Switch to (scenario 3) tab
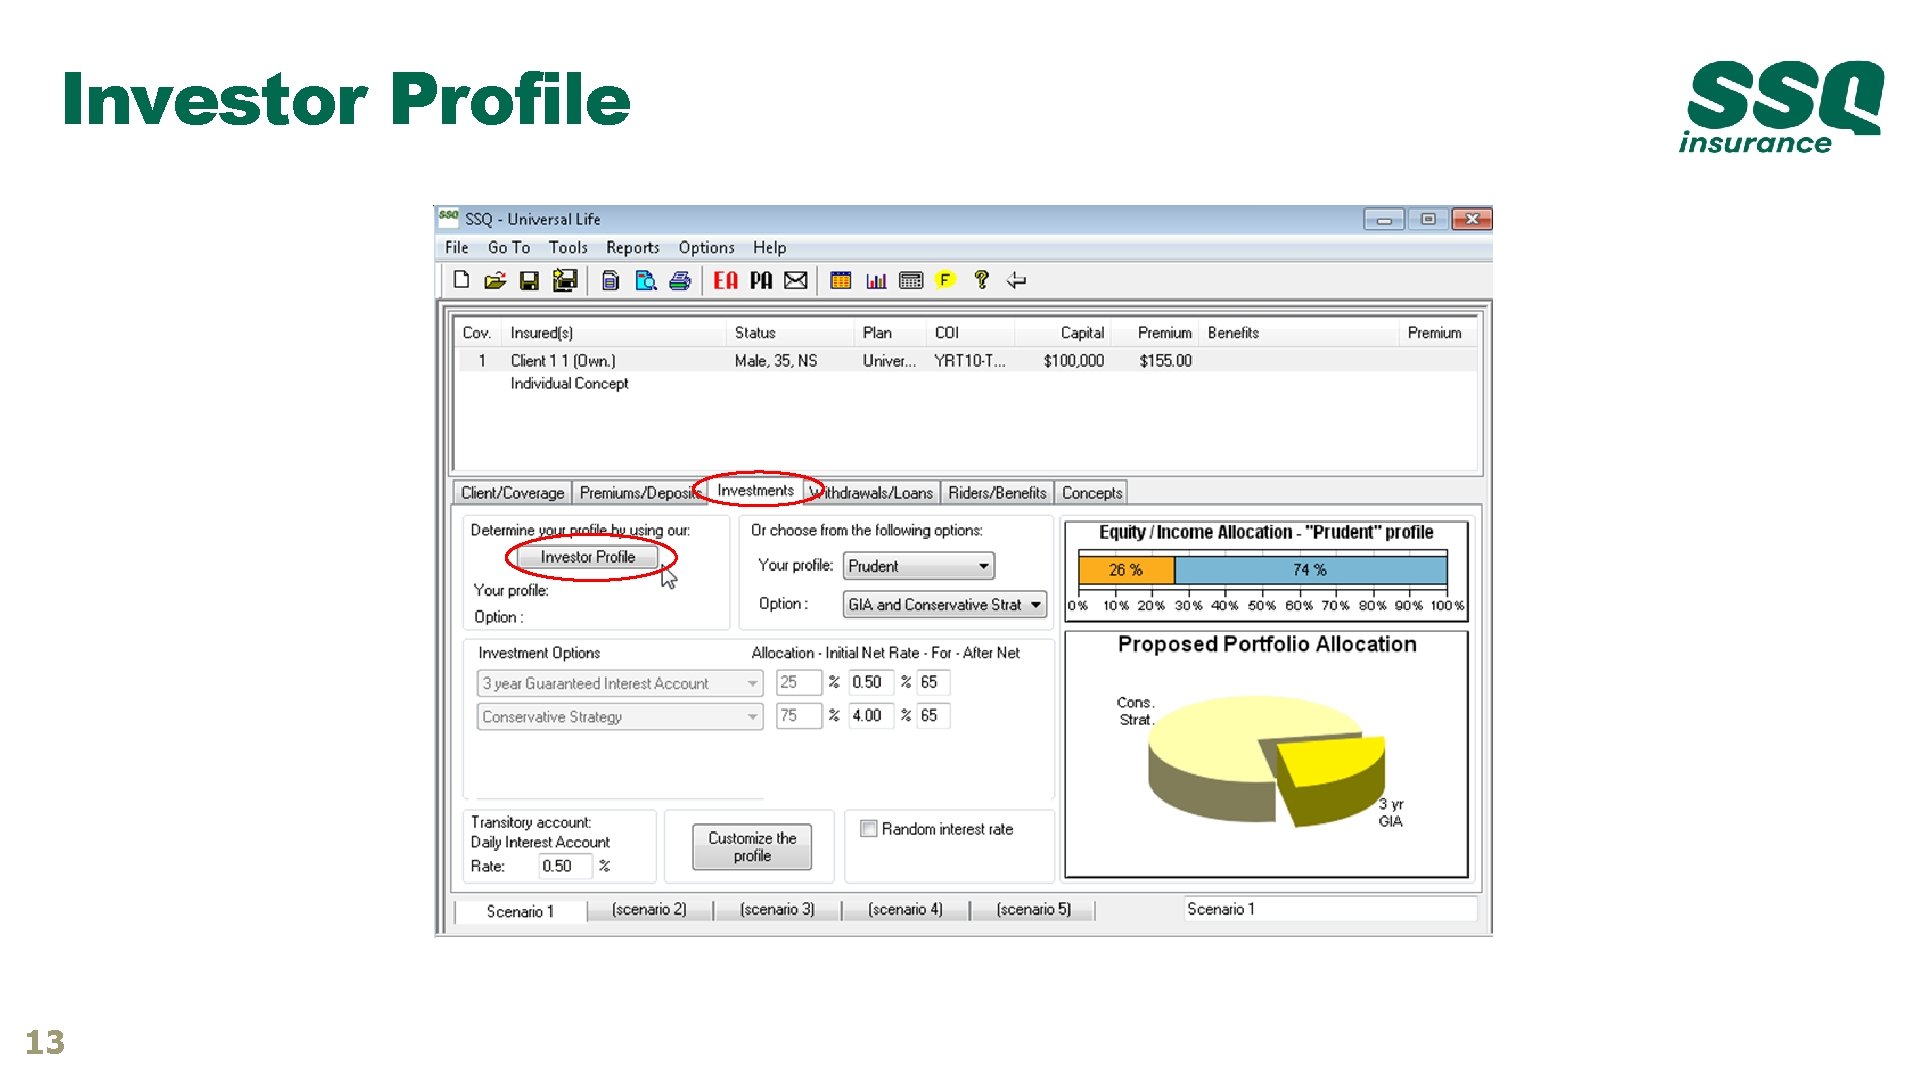Screen dimensions: 1920x1080 [x=777, y=910]
